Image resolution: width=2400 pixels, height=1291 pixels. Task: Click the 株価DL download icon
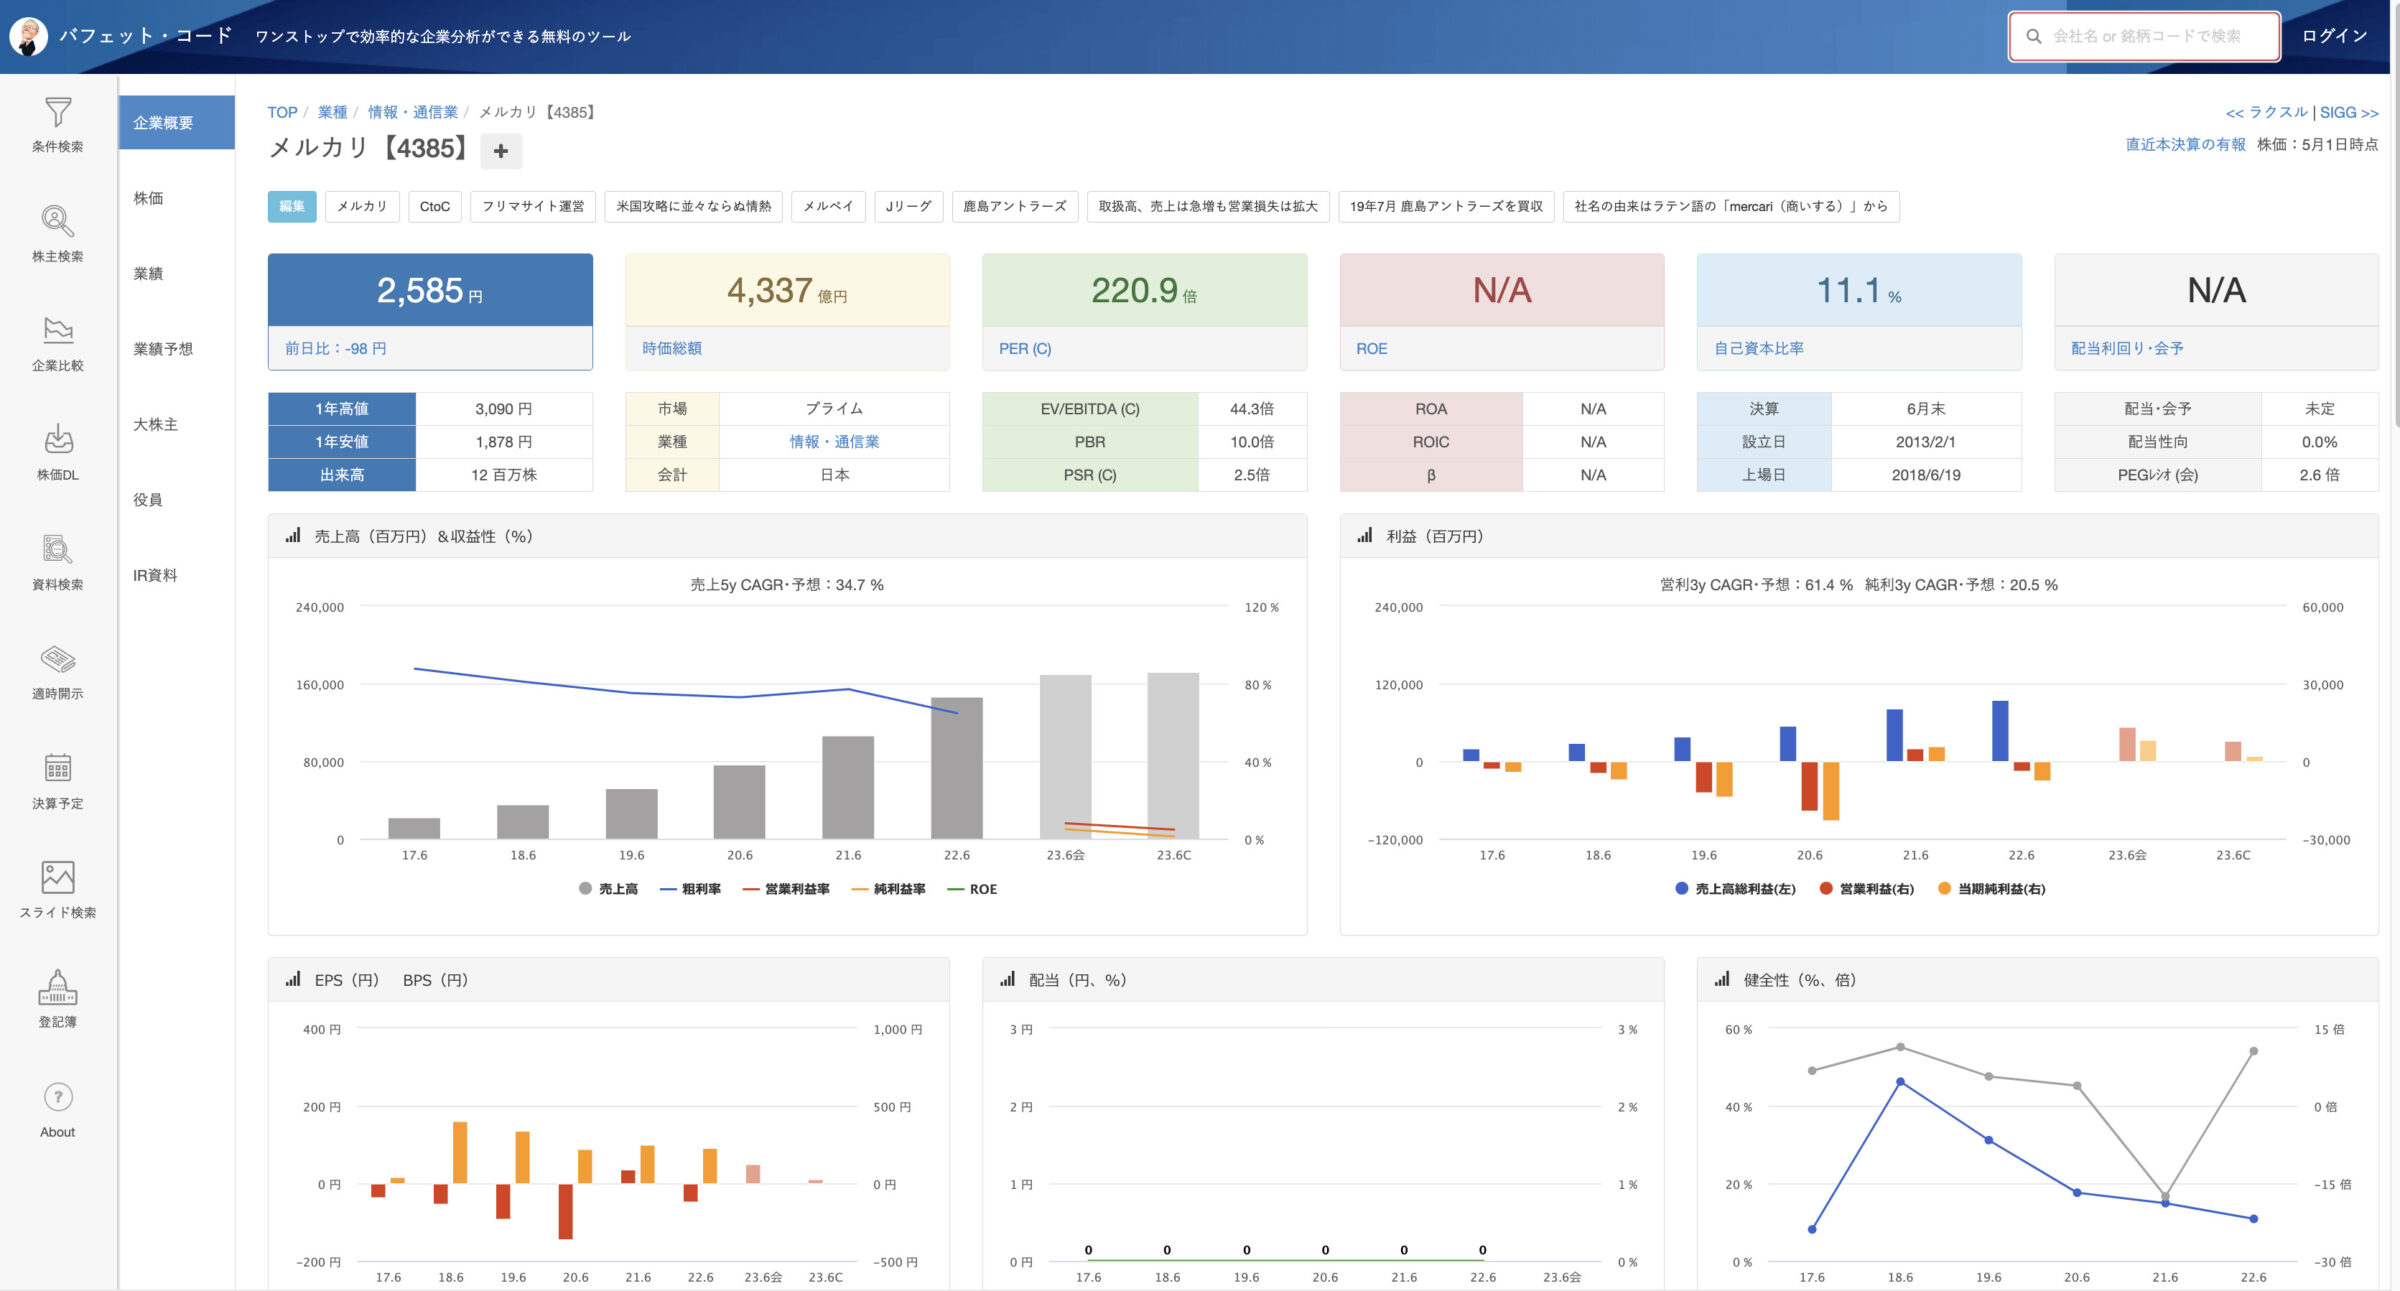(58, 440)
